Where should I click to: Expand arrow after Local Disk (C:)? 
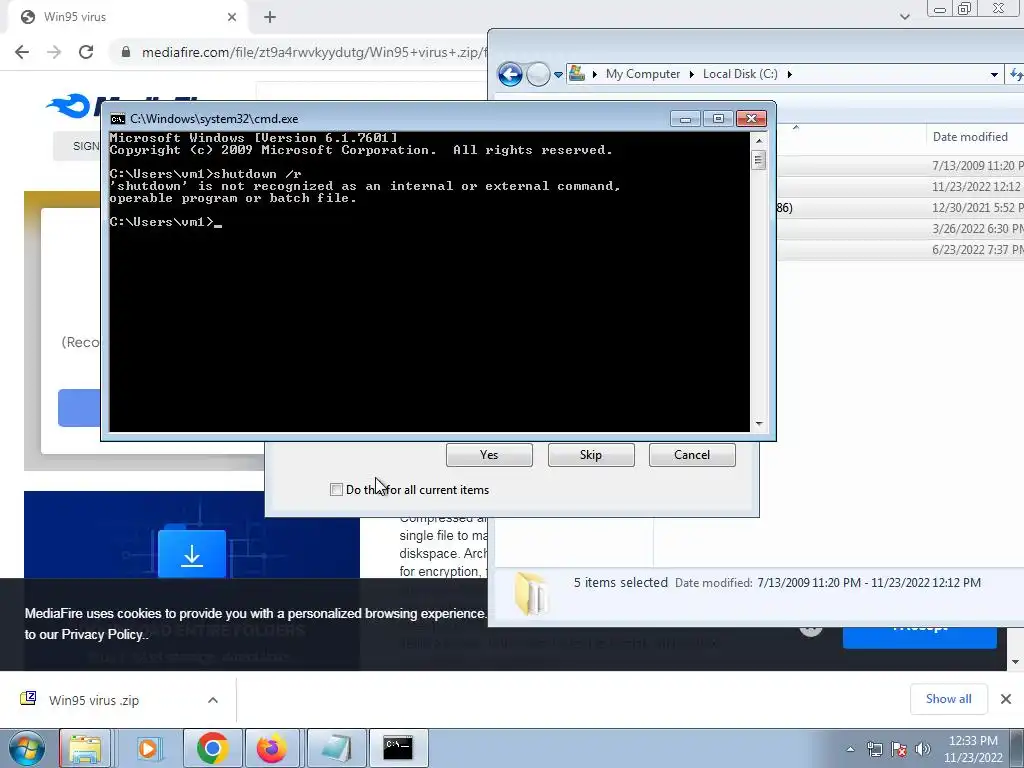click(x=790, y=74)
